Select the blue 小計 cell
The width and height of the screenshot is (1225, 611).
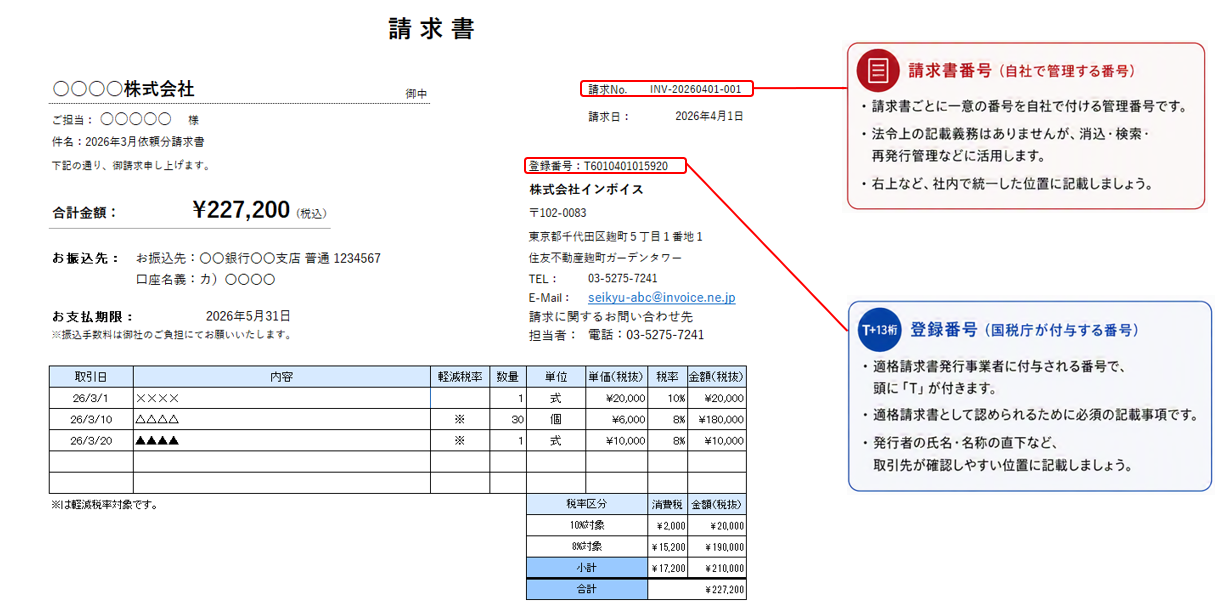[587, 567]
